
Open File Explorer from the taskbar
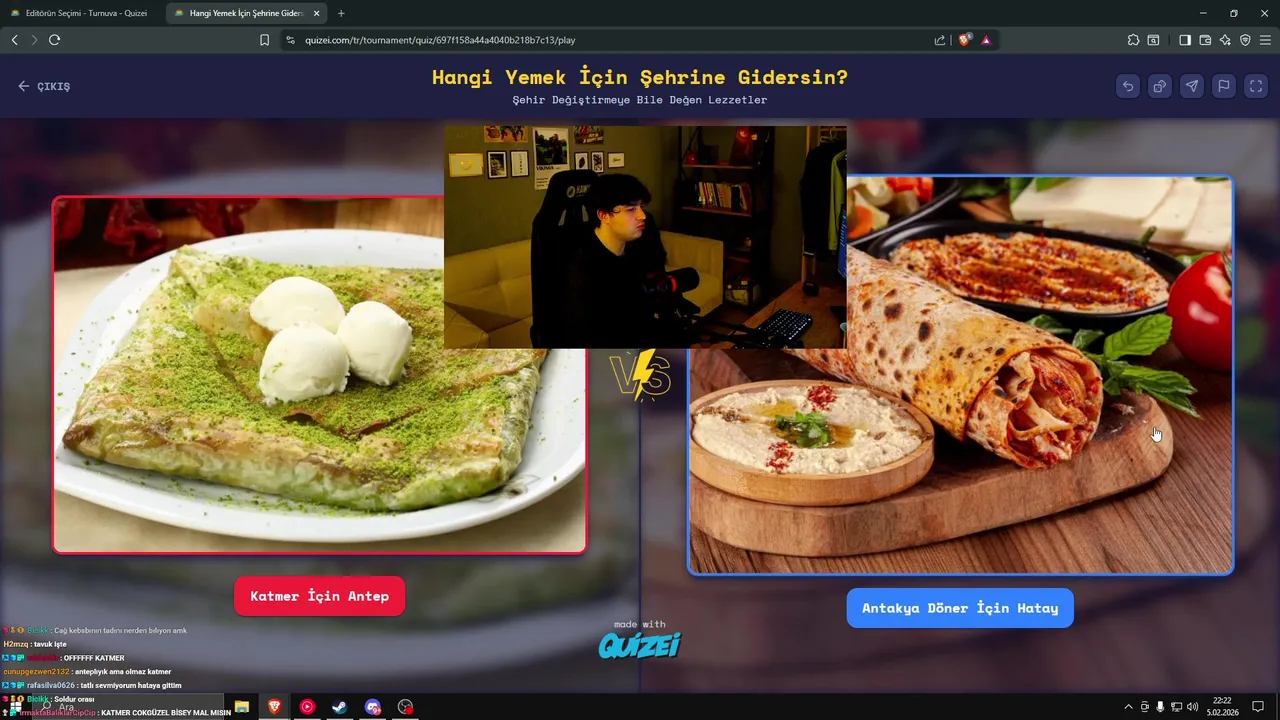click(x=241, y=707)
